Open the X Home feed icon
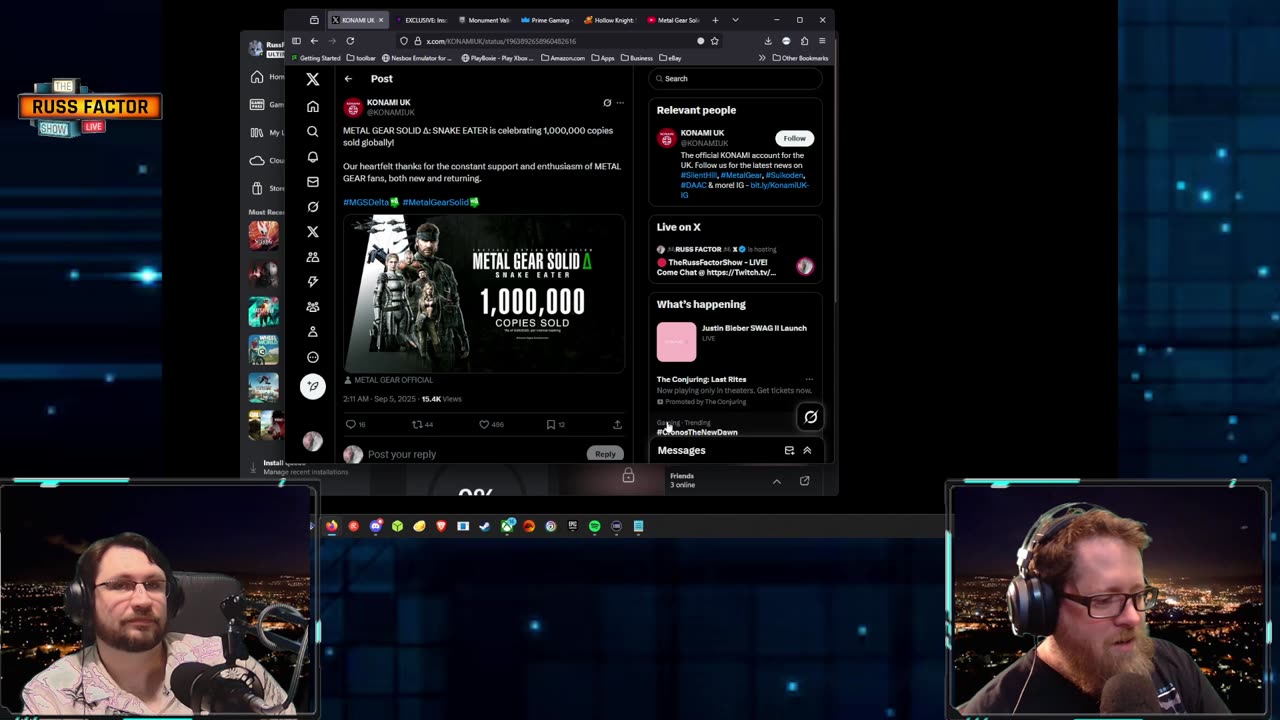The image size is (1280, 720). 313,106
